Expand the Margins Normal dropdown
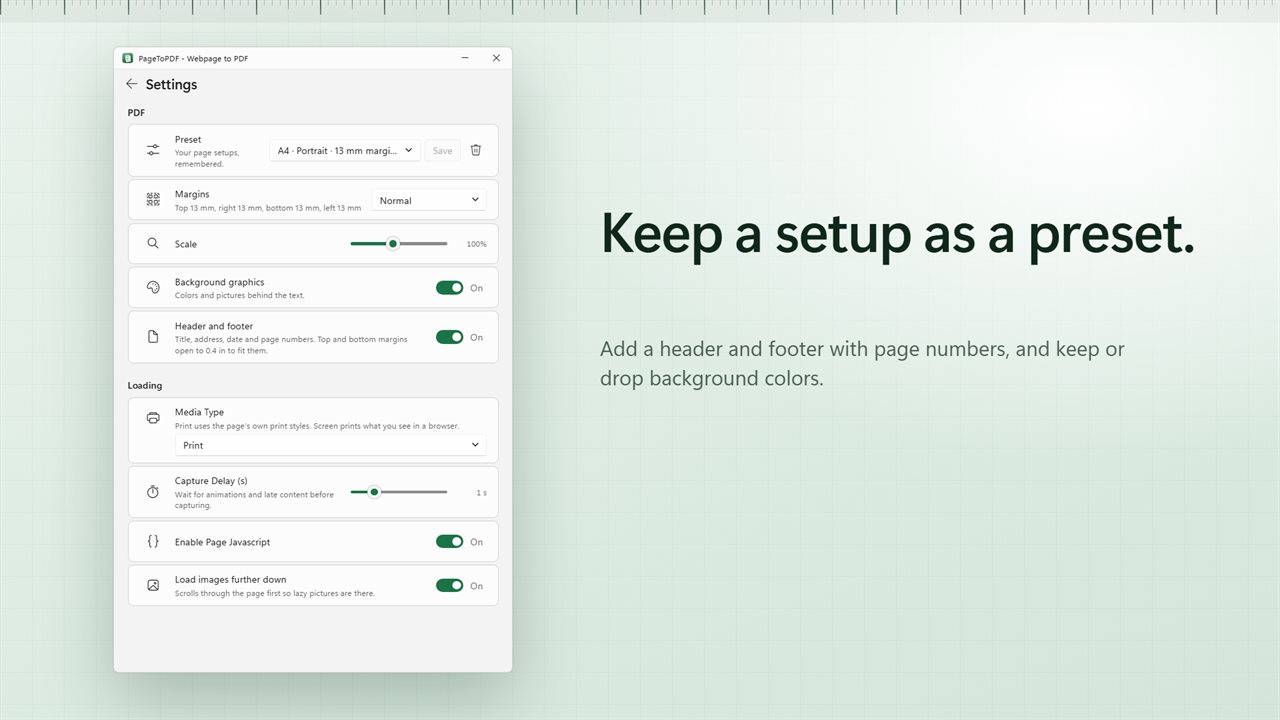 [429, 200]
